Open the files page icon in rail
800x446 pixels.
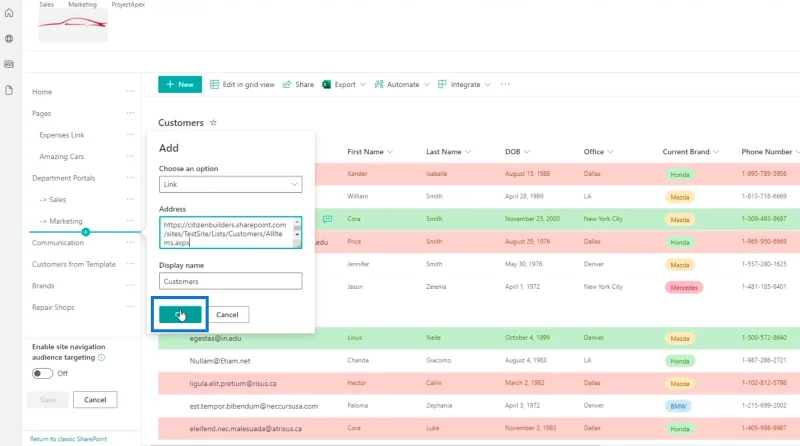click(x=9, y=90)
